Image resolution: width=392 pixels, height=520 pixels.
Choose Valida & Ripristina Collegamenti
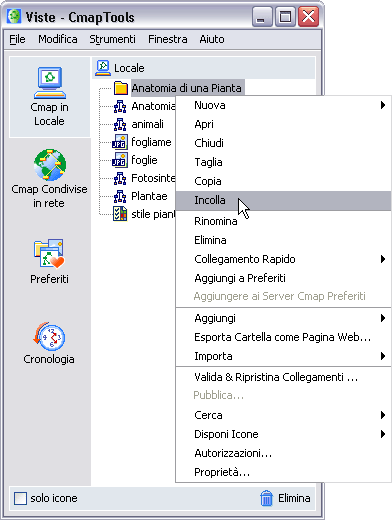click(x=283, y=377)
